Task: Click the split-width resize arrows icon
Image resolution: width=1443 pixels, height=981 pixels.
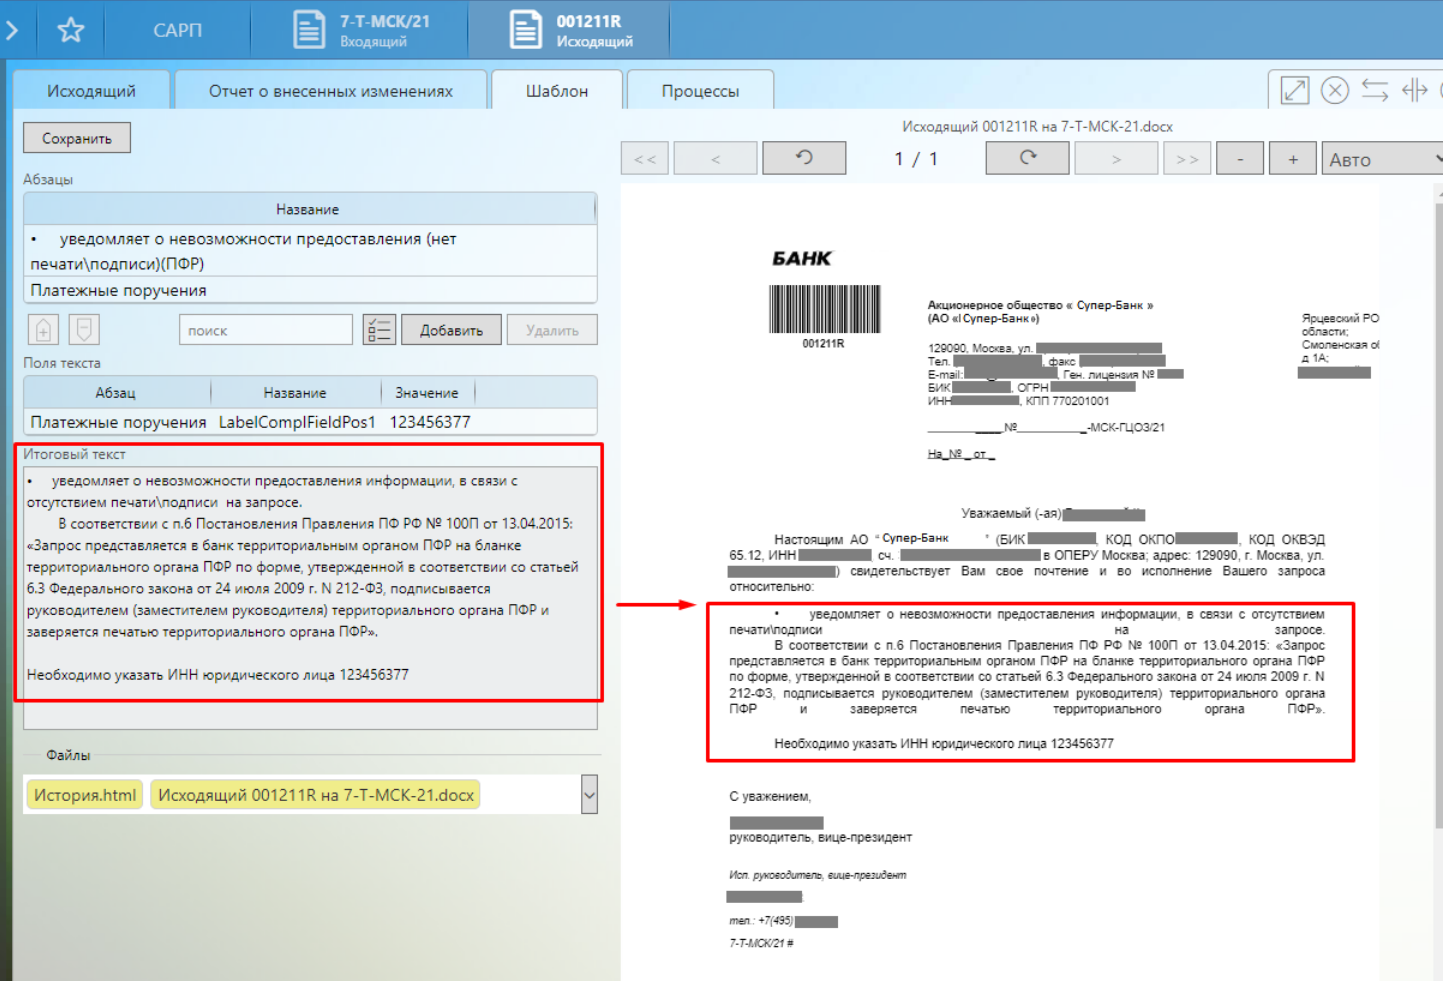Action: [1414, 90]
